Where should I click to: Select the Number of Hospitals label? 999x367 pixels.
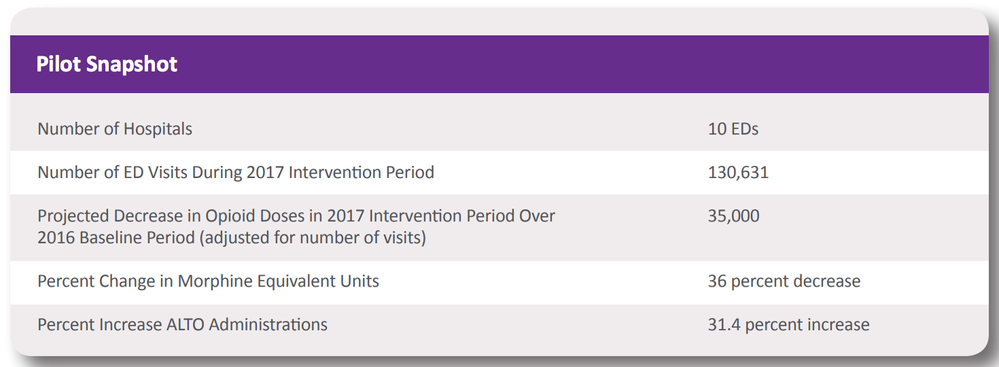coord(115,129)
